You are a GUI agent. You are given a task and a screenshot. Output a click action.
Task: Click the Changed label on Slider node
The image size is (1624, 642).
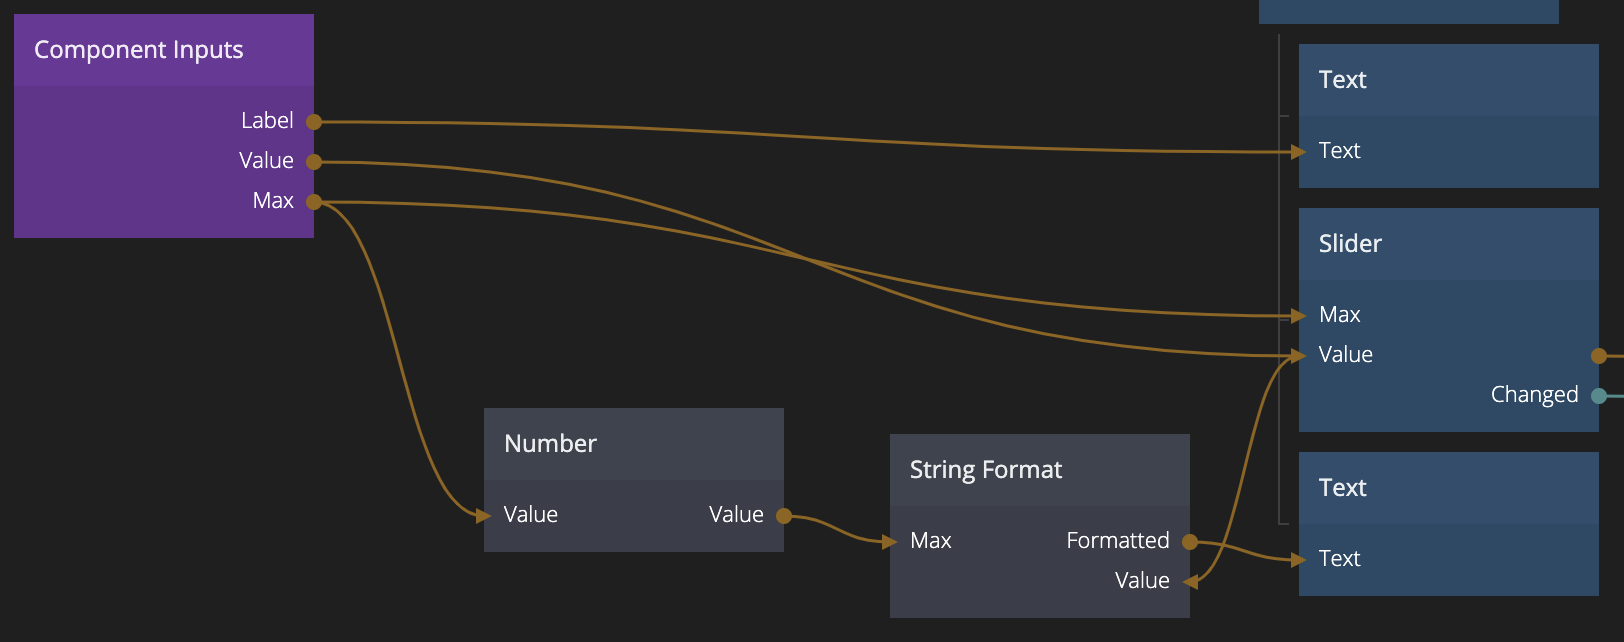pyautogui.click(x=1534, y=395)
